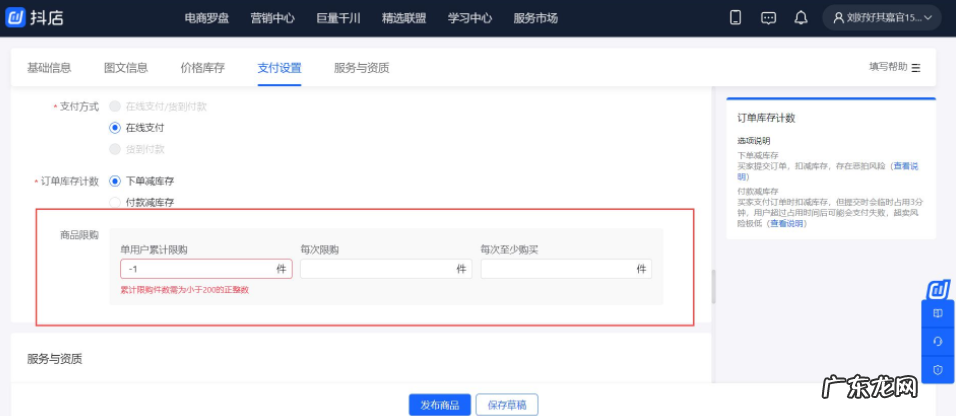Click the 服务与资质 section heading
The image size is (956, 416).
(54, 359)
